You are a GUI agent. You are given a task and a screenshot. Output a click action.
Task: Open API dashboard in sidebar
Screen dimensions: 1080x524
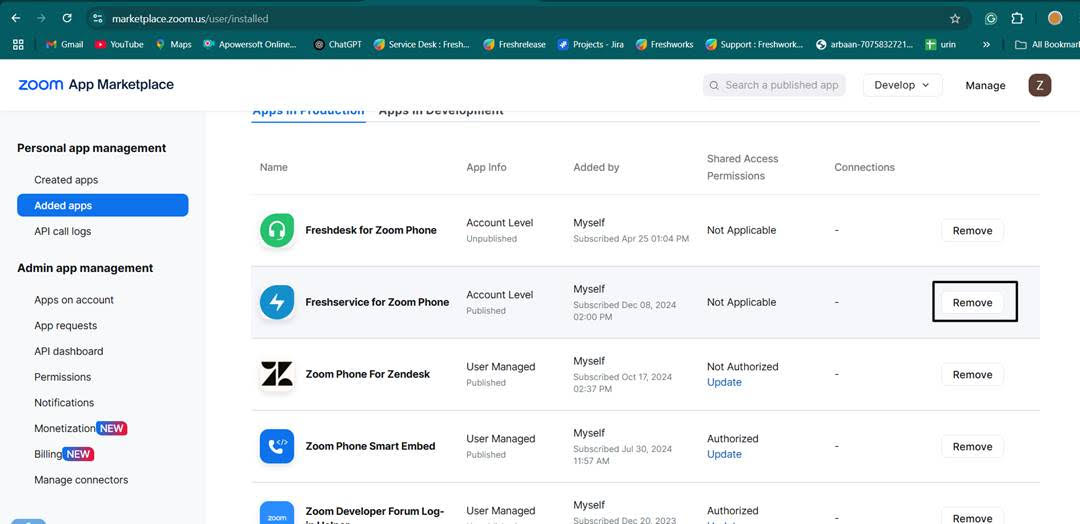pyautogui.click(x=69, y=351)
